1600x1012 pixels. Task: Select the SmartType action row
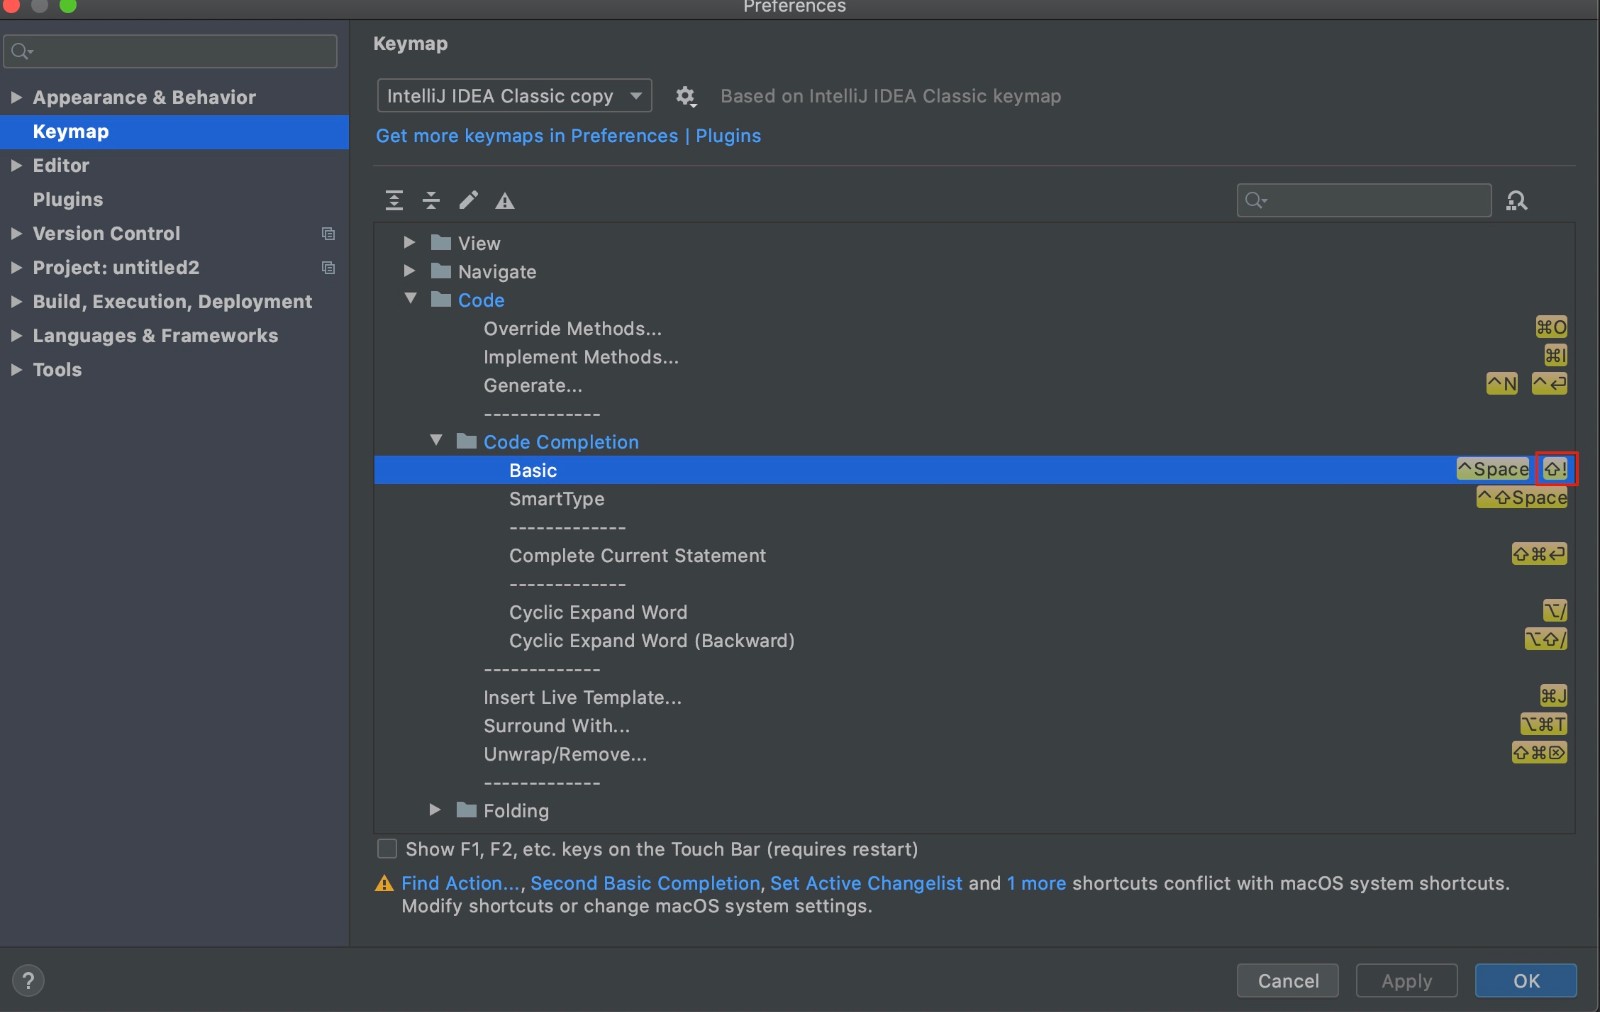[974, 498]
